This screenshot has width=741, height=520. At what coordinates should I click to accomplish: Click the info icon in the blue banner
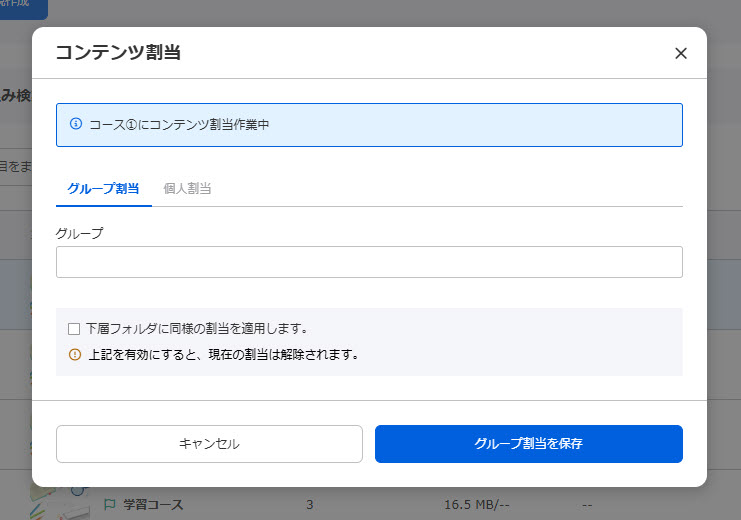(x=76, y=124)
